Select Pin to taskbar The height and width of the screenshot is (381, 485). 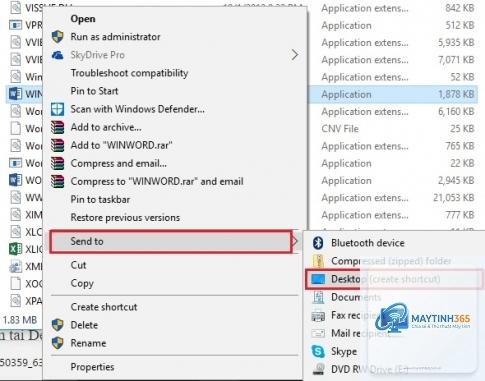point(100,199)
